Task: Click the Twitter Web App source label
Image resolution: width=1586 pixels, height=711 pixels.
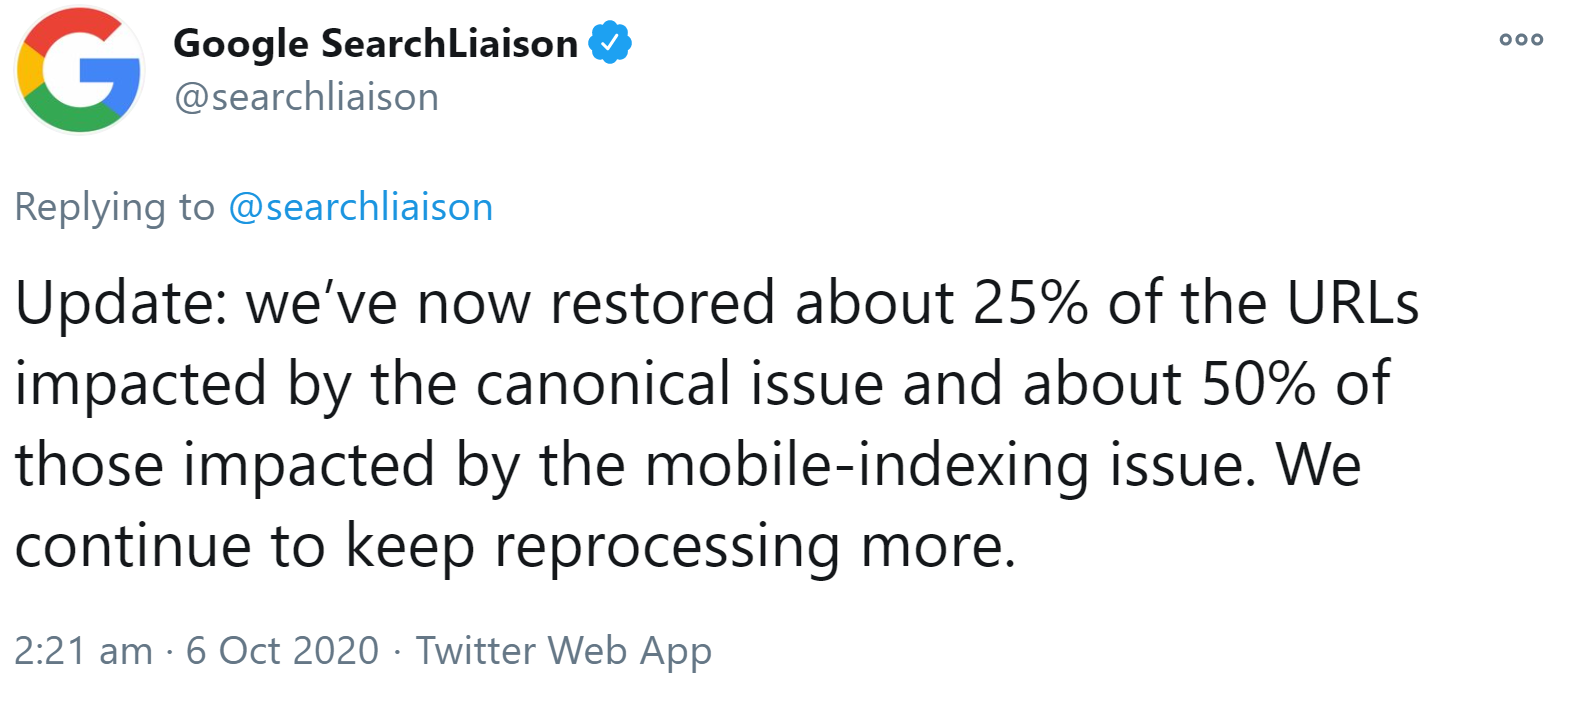Action: (565, 650)
